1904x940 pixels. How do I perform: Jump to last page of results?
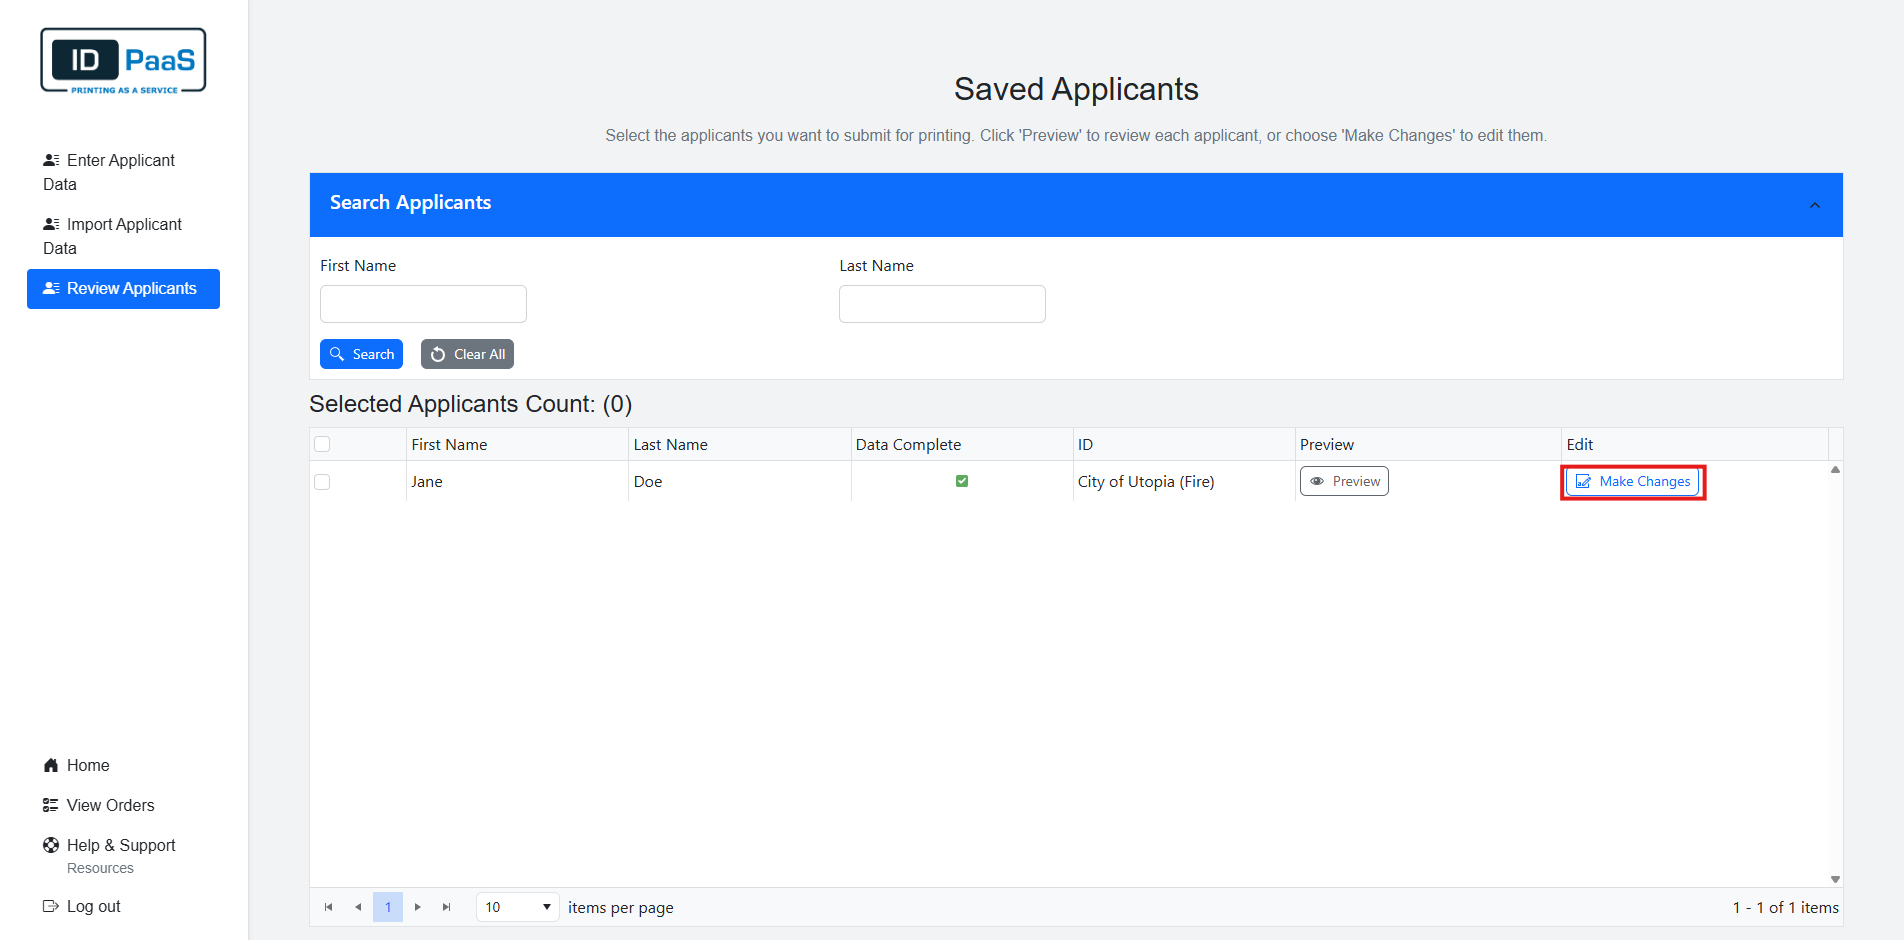[447, 907]
